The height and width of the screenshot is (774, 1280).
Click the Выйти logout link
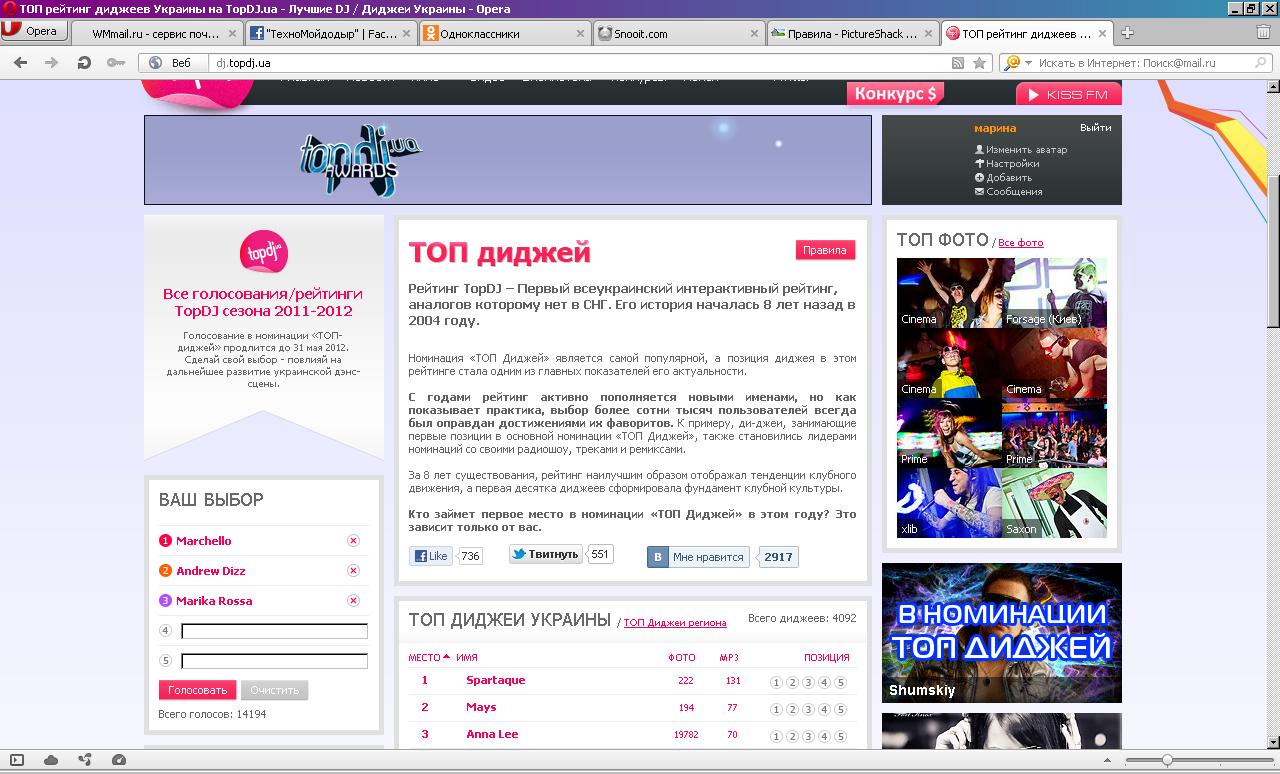point(1095,128)
